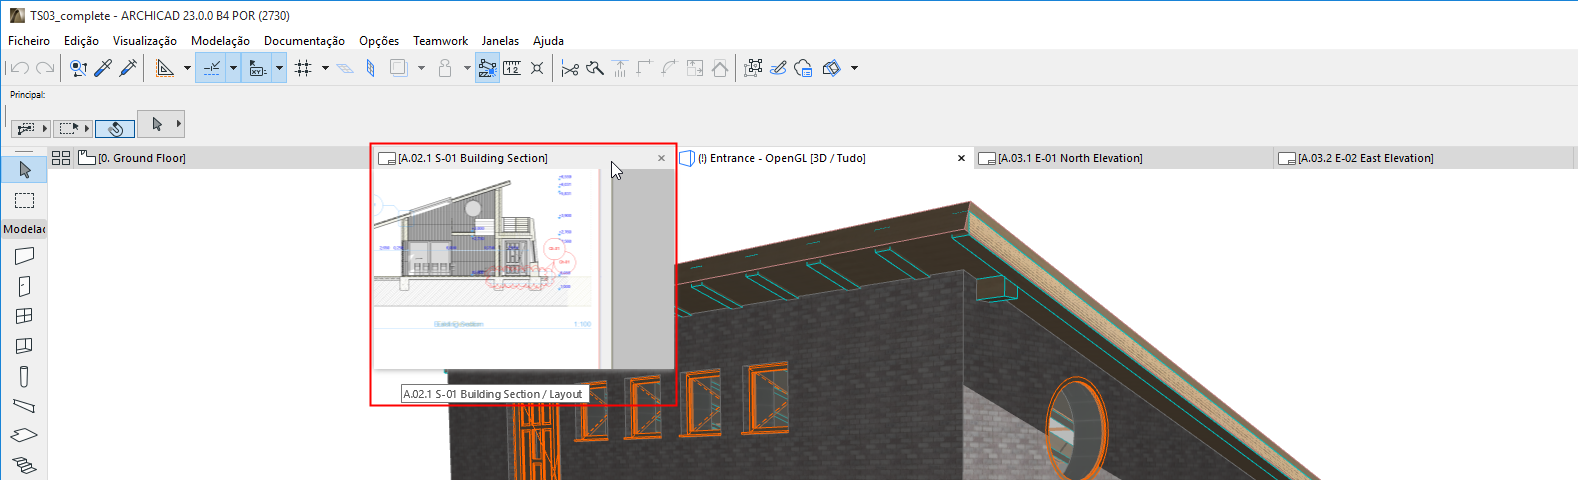This screenshot has width=1578, height=480.
Task: Open the Ajuda menu
Action: [x=548, y=41]
